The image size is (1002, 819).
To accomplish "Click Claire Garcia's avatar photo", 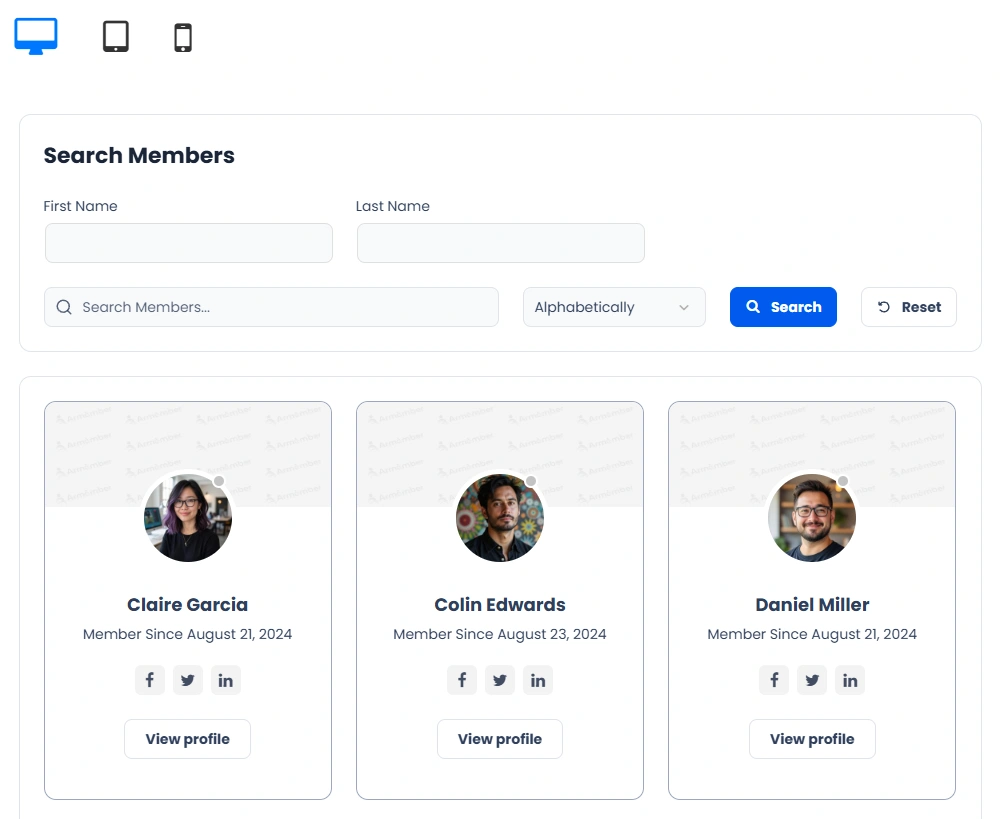I will [x=188, y=517].
